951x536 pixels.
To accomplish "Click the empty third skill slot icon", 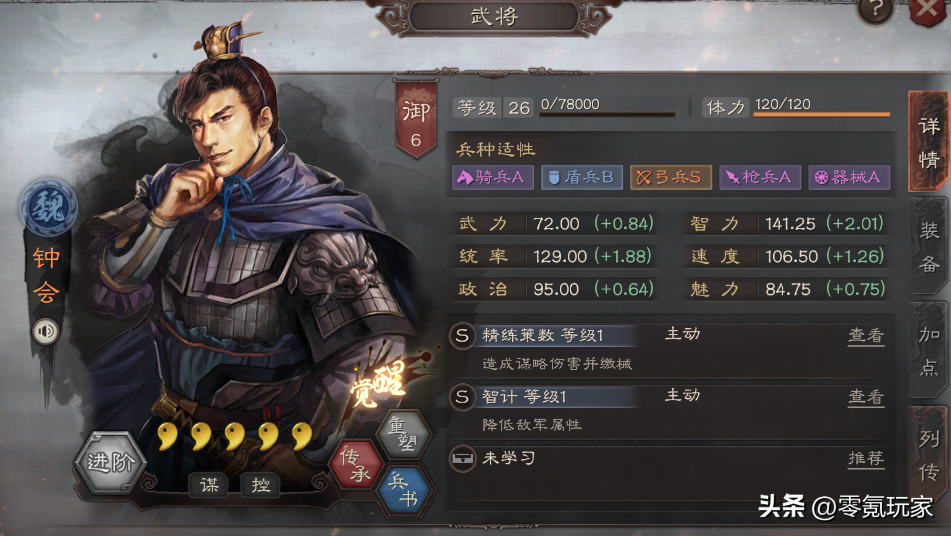I will (x=462, y=458).
